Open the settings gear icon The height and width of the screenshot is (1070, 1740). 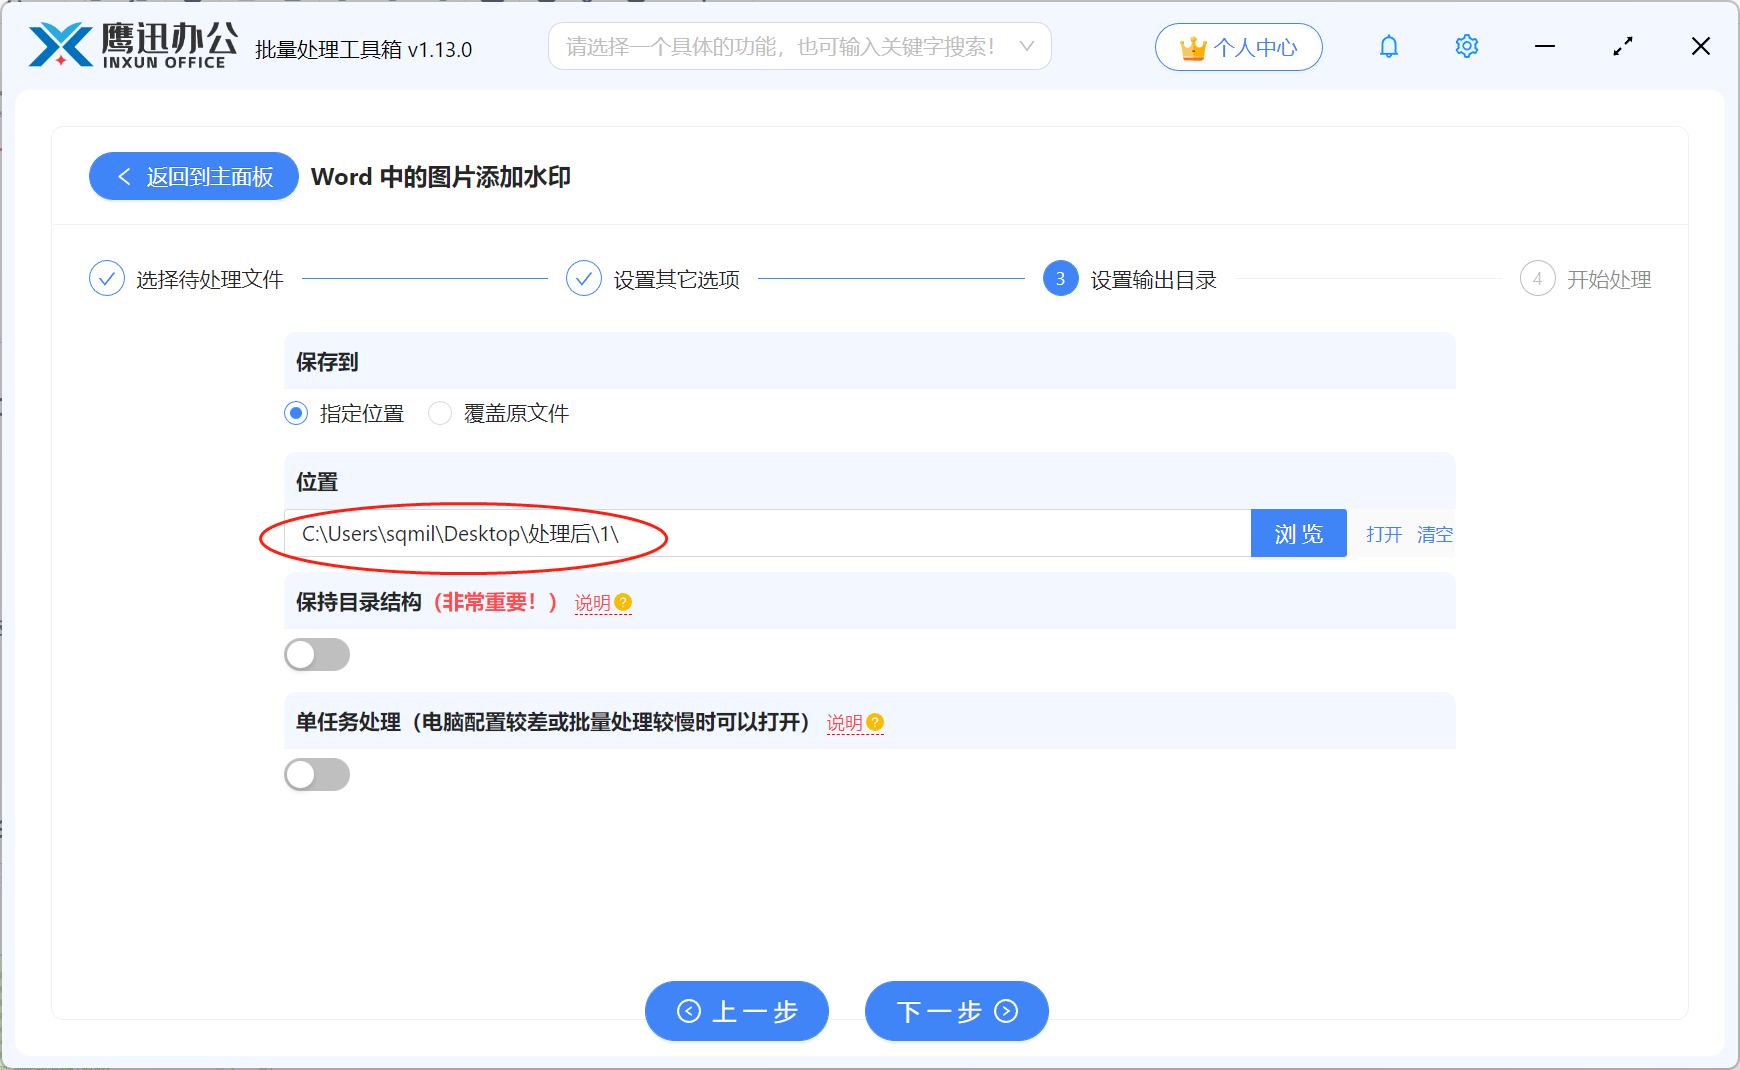(x=1466, y=46)
